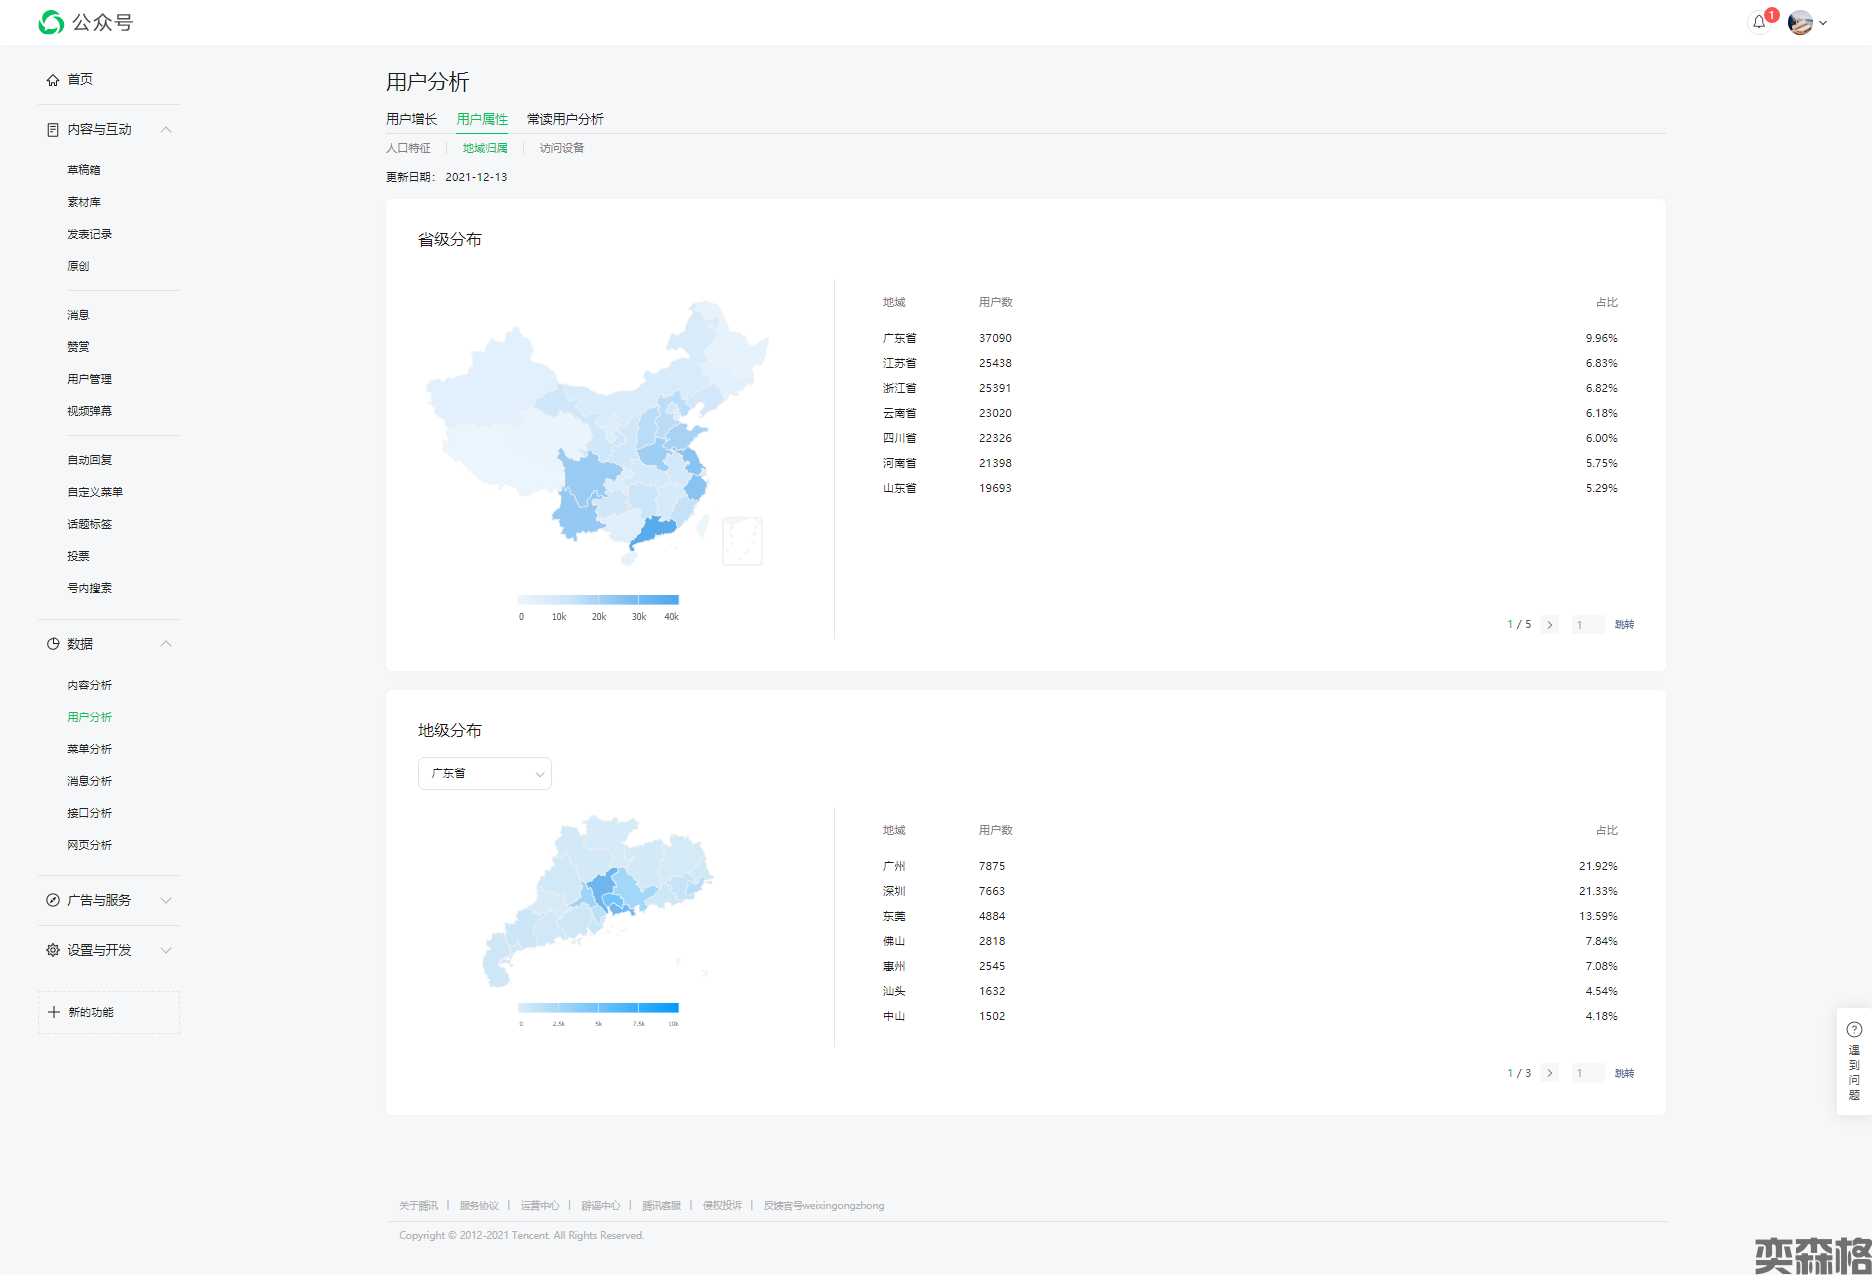The width and height of the screenshot is (1872, 1275).
Task: Switch to the 常读用户分析 tab
Action: pos(565,119)
